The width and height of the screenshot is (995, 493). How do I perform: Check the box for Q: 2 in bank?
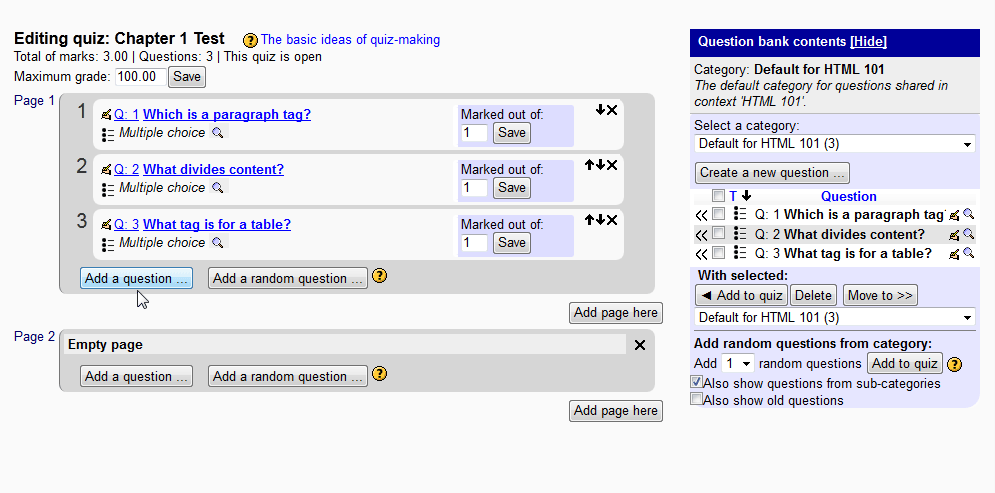point(718,234)
